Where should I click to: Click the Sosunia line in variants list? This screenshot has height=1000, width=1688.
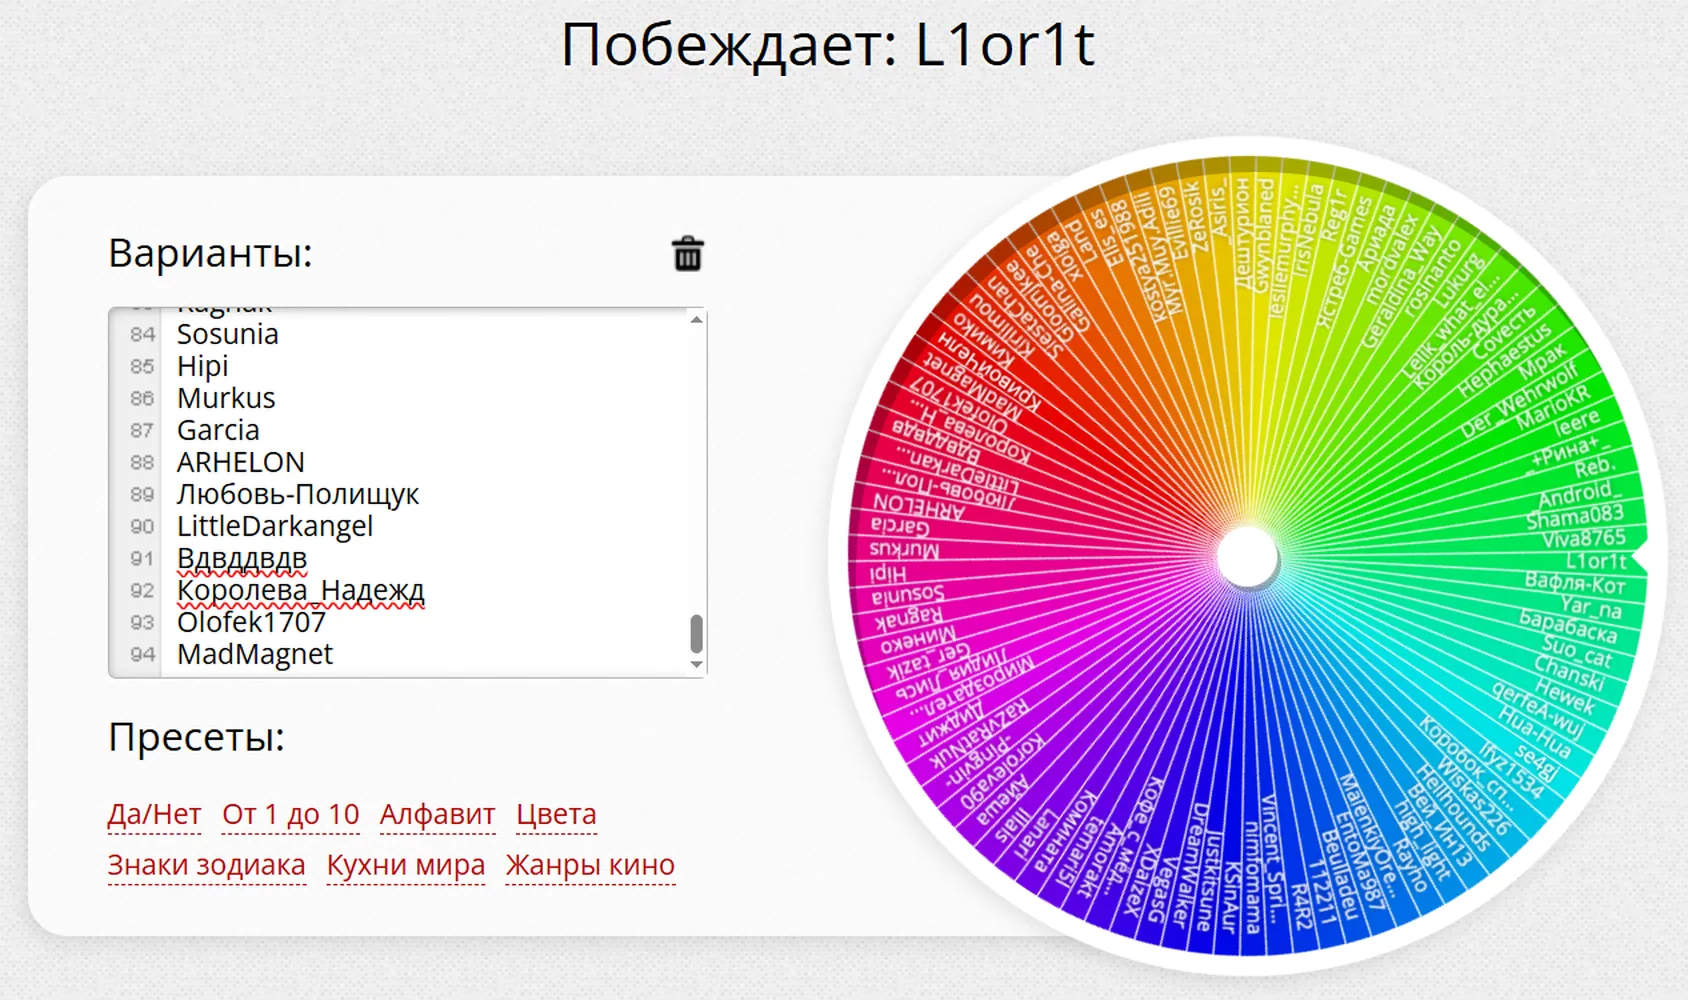(x=228, y=334)
